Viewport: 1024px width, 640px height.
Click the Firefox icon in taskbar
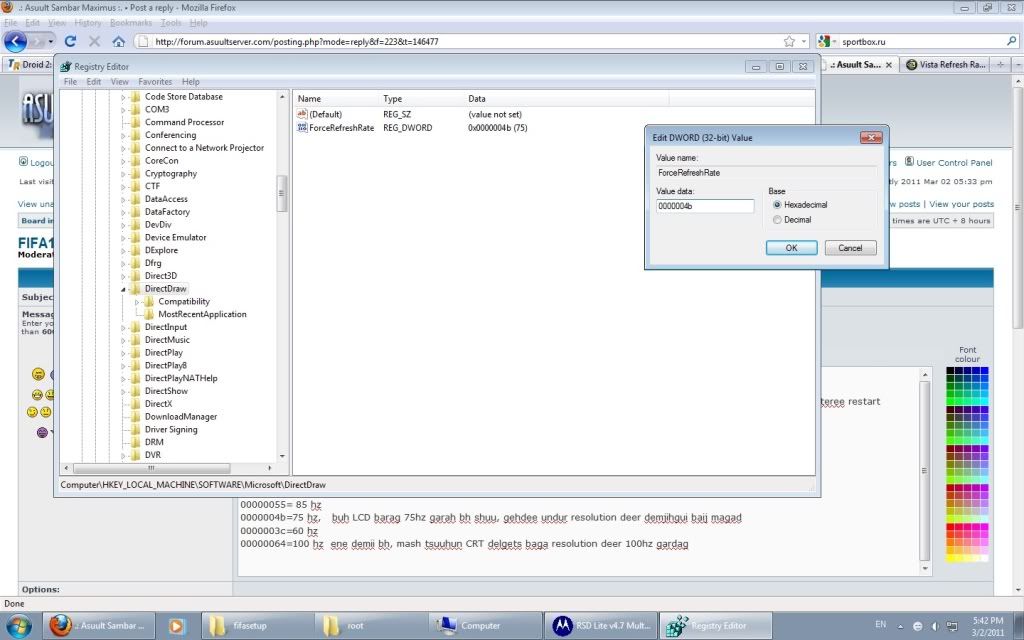coord(62,626)
